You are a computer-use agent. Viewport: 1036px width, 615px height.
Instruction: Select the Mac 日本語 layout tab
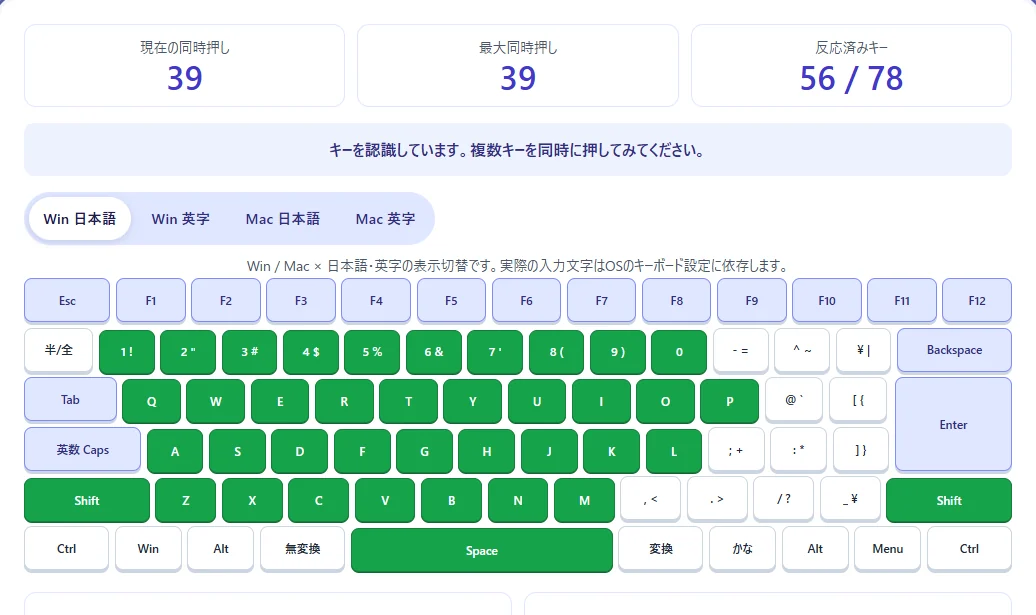[283, 219]
